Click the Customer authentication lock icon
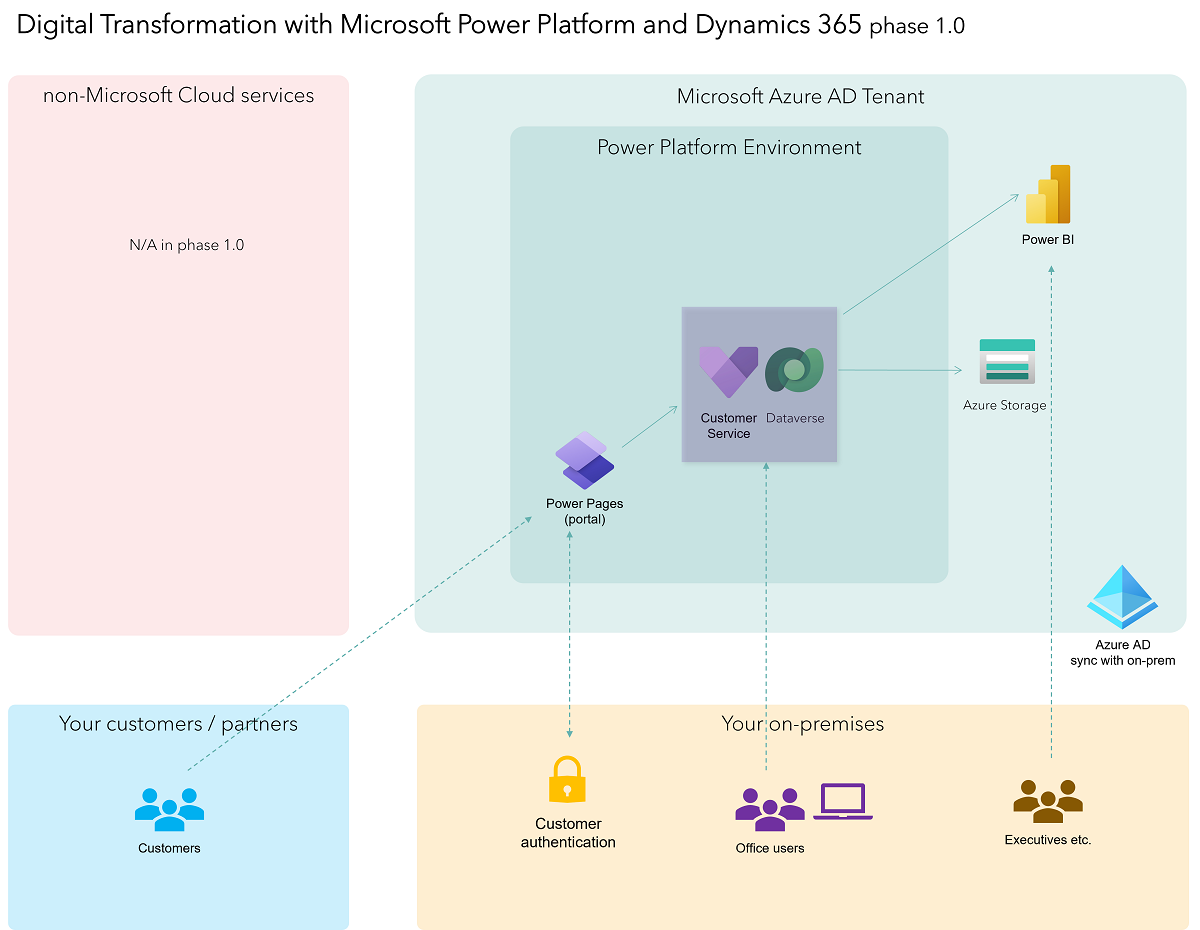 pos(567,779)
